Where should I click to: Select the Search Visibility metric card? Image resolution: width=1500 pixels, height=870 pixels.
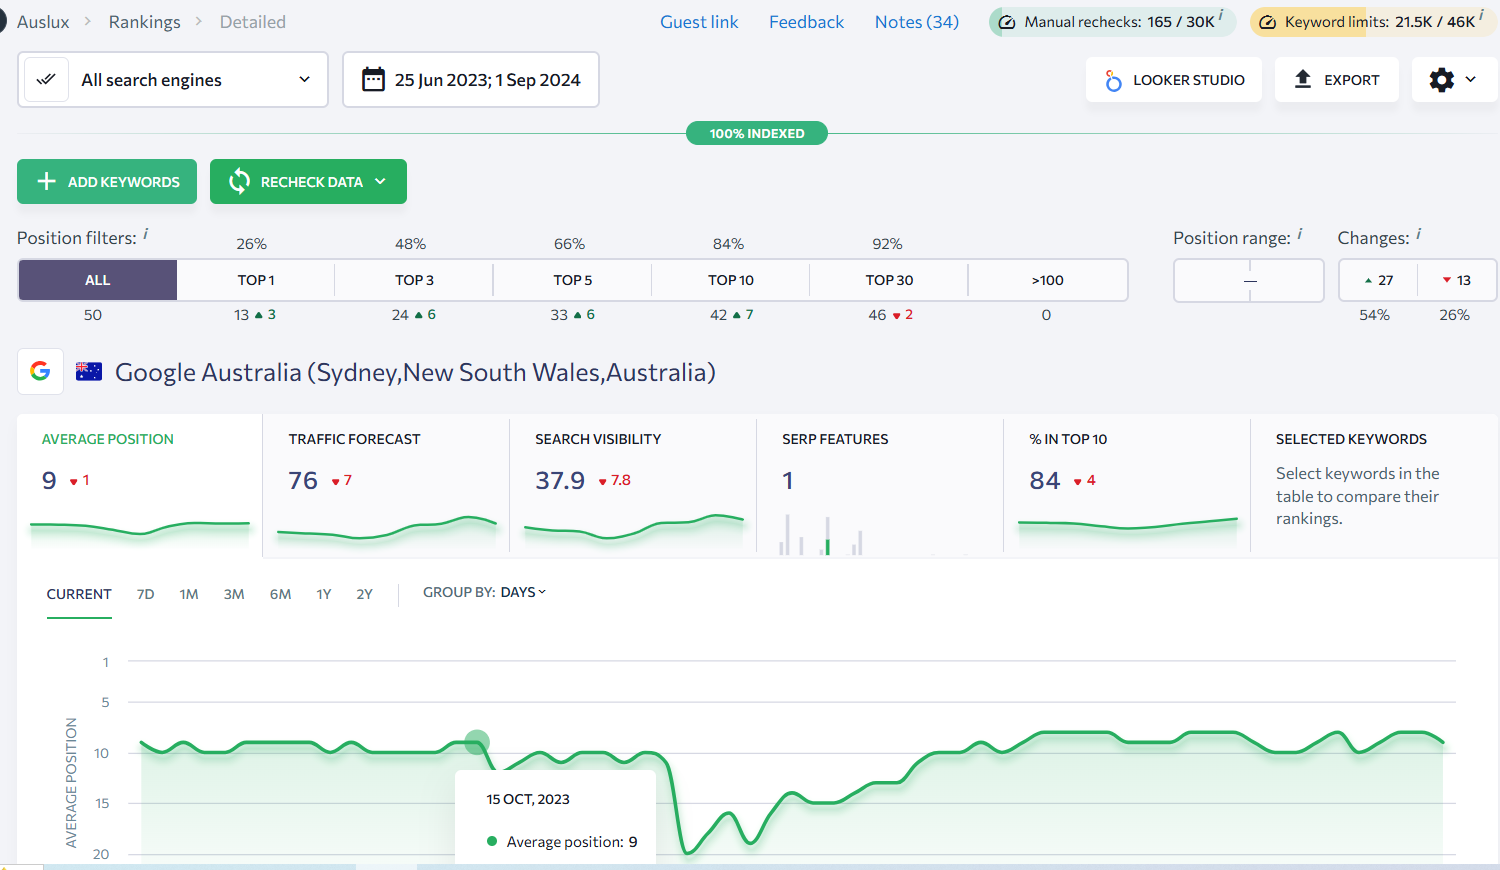point(633,484)
